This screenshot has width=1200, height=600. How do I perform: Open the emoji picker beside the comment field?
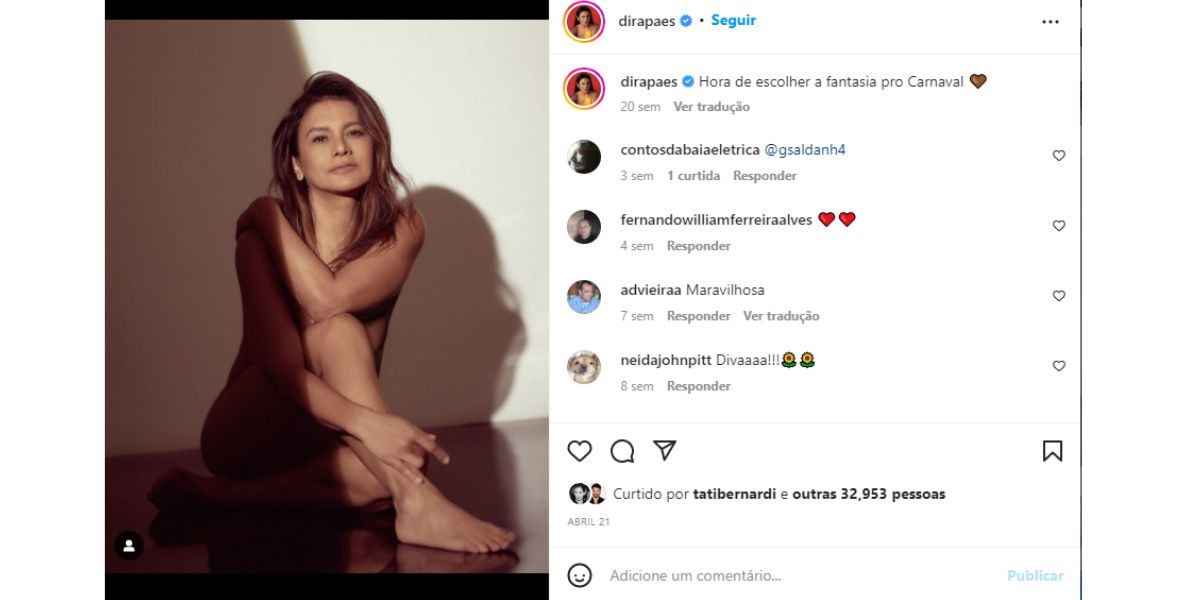coord(578,575)
